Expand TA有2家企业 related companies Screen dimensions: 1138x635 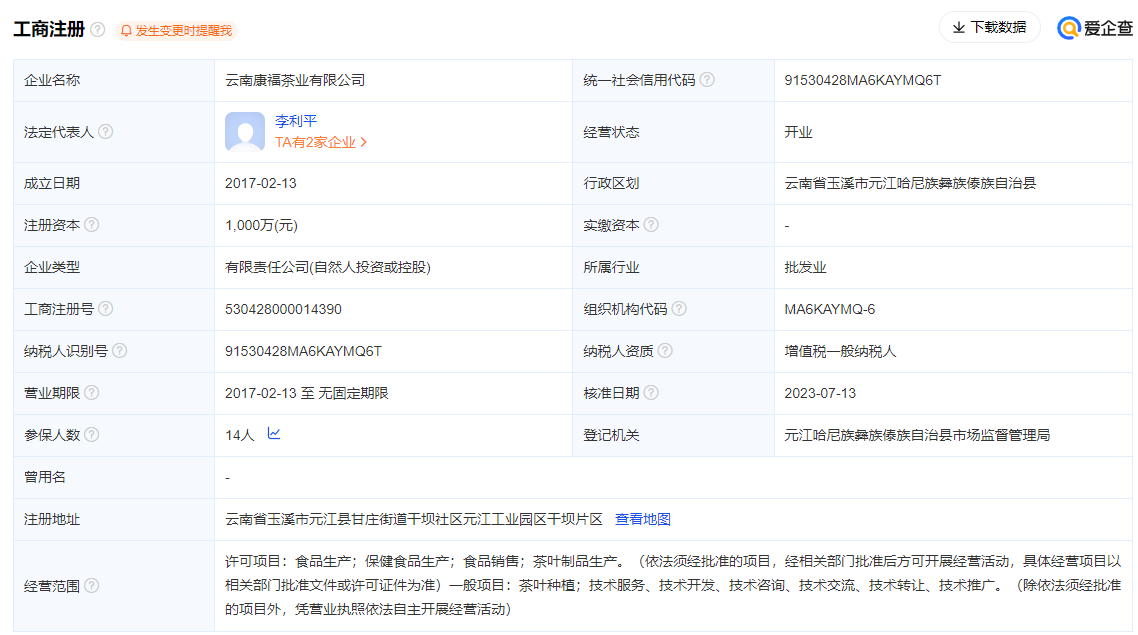click(x=321, y=143)
